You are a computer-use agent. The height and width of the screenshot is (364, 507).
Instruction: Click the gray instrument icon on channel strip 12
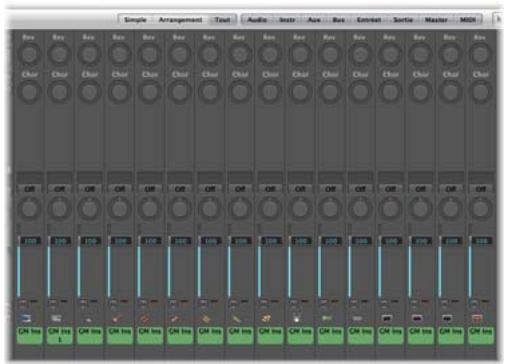[x=357, y=319]
